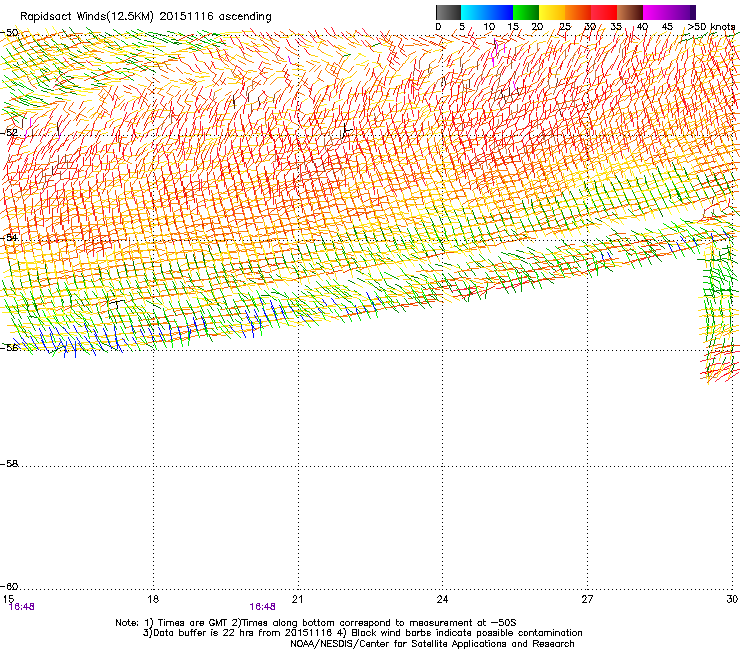Click the ">50 knots" legend label
740x650 pixels.
711,27
